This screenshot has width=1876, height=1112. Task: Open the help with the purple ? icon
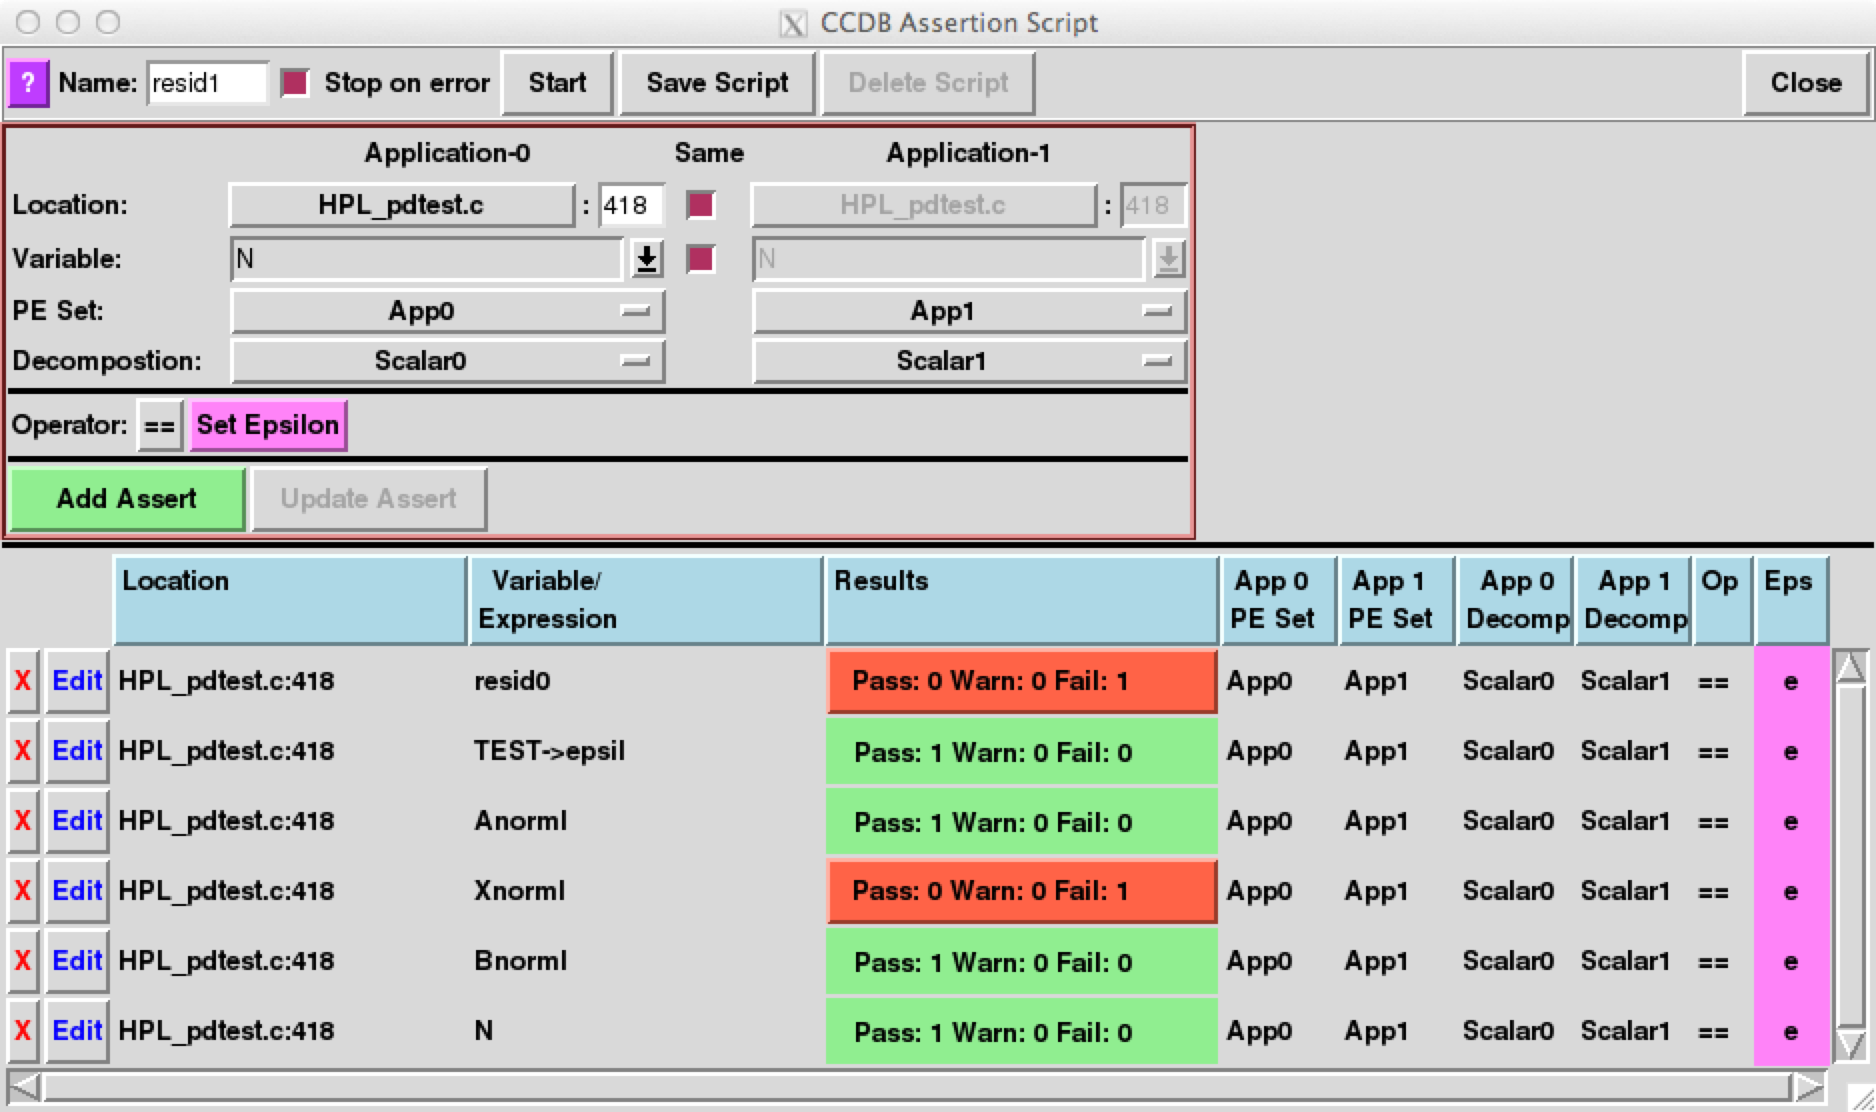click(27, 83)
